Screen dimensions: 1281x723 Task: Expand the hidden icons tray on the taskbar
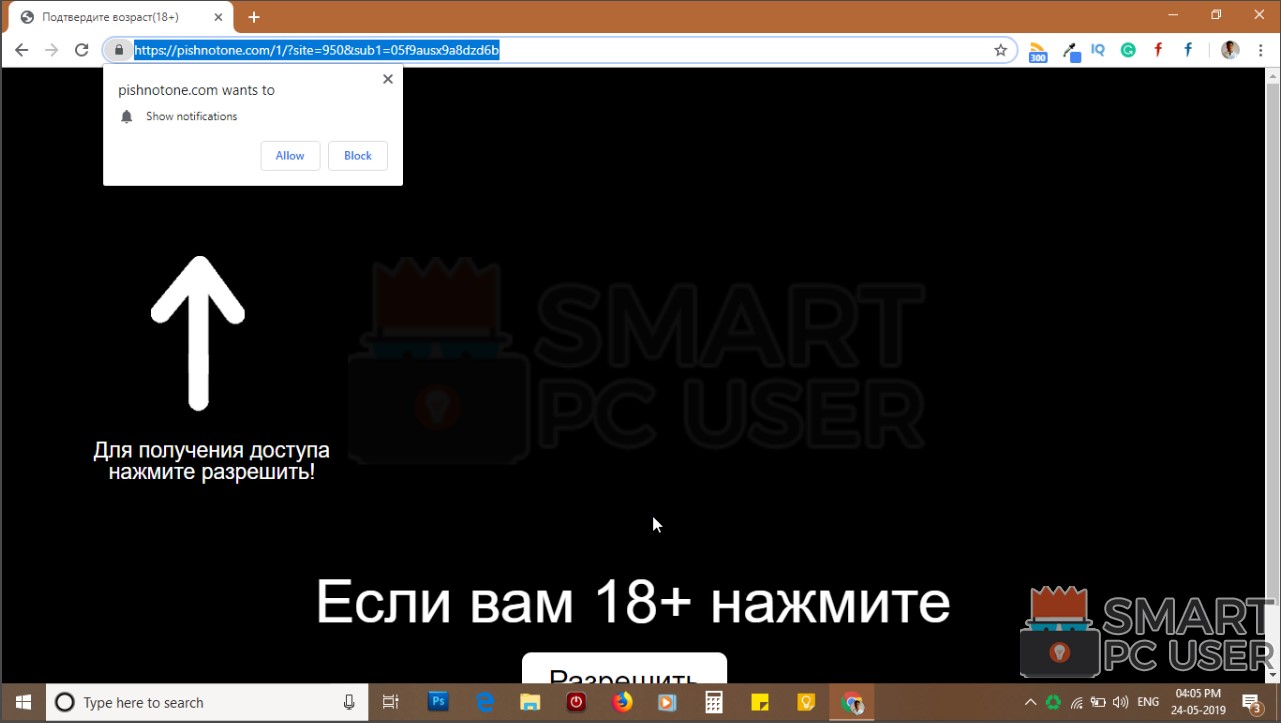[1030, 702]
